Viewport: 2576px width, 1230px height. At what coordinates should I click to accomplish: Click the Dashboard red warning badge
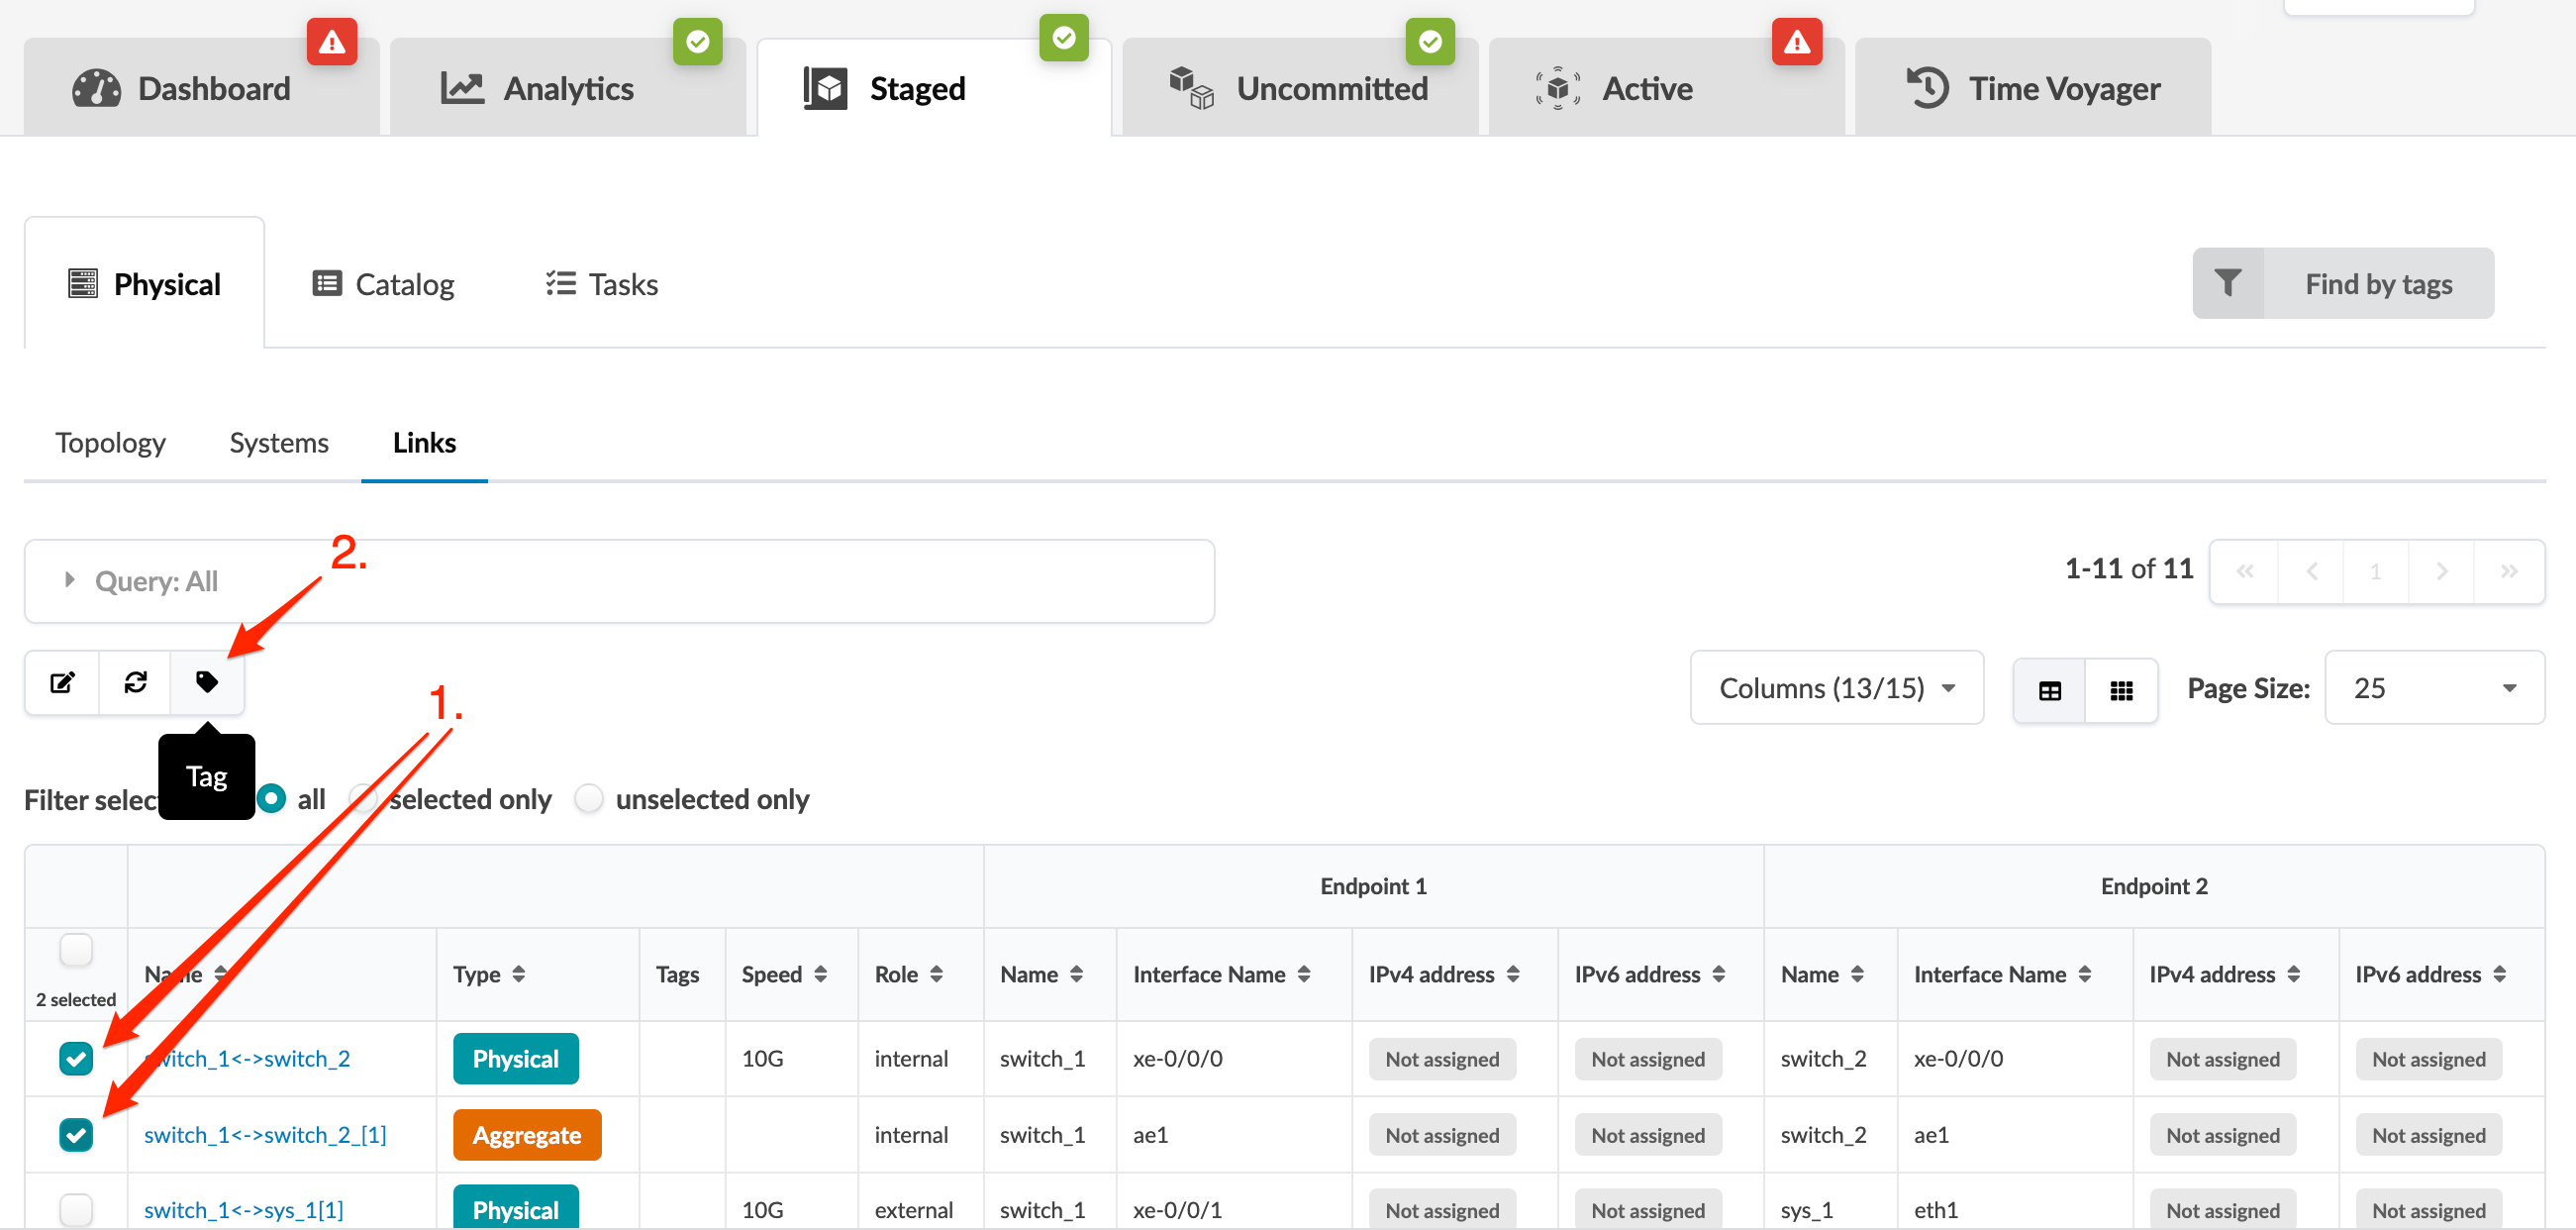(331, 42)
